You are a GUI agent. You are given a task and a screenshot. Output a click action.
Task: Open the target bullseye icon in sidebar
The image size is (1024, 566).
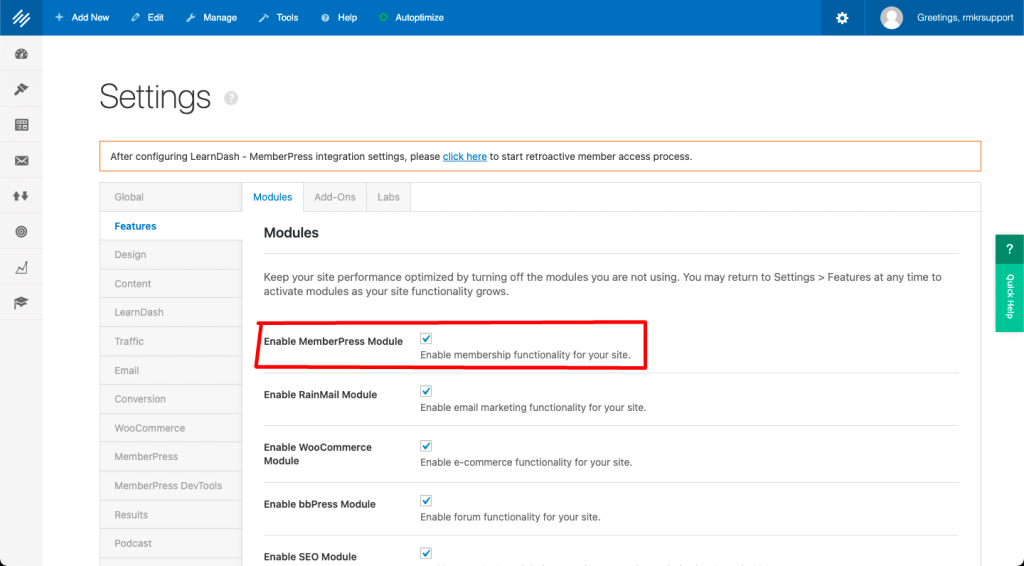tap(21, 232)
